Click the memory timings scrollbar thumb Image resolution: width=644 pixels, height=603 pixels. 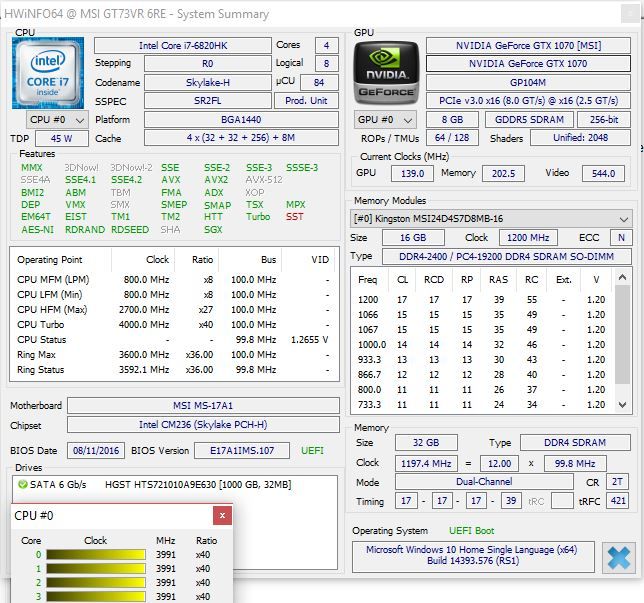click(x=622, y=335)
